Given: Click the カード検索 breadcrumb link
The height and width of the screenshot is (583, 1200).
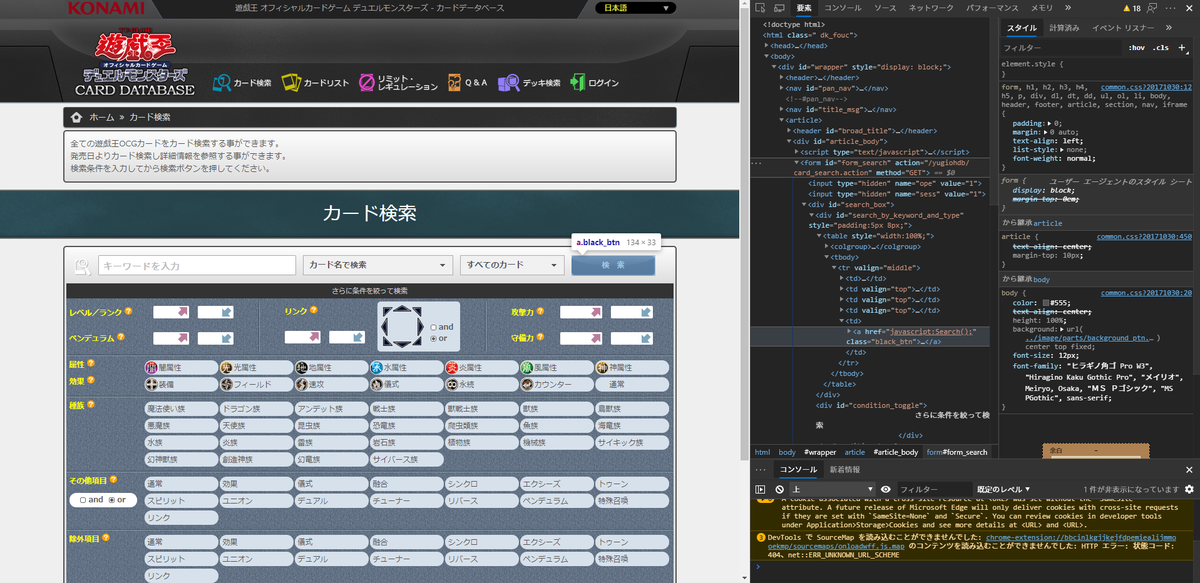Looking at the screenshot, I should click(x=149, y=117).
